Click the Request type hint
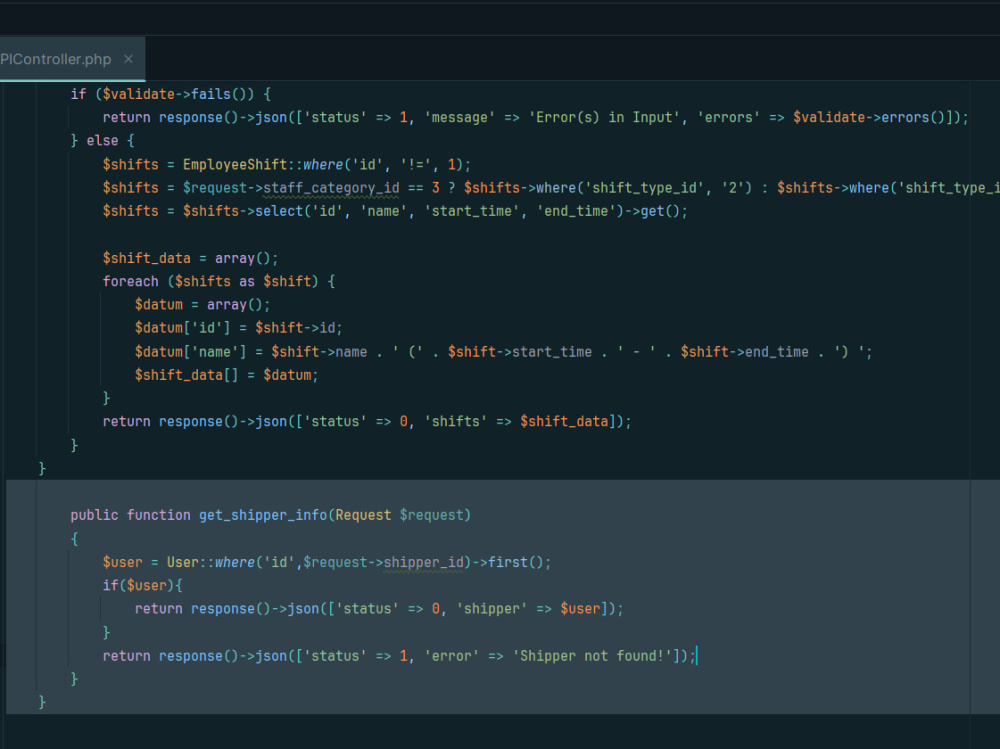This screenshot has height=749, width=1000. tap(363, 515)
